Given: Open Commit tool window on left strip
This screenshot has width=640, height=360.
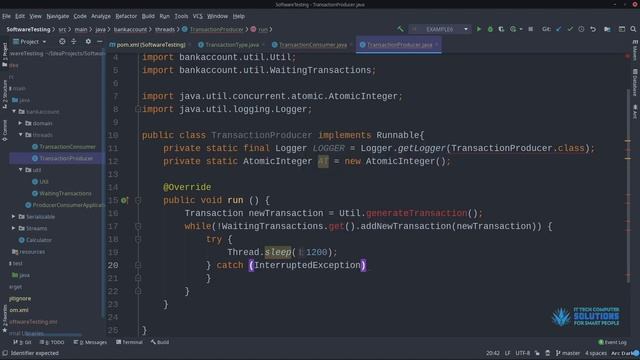Looking at the screenshot, I should 4,131.
